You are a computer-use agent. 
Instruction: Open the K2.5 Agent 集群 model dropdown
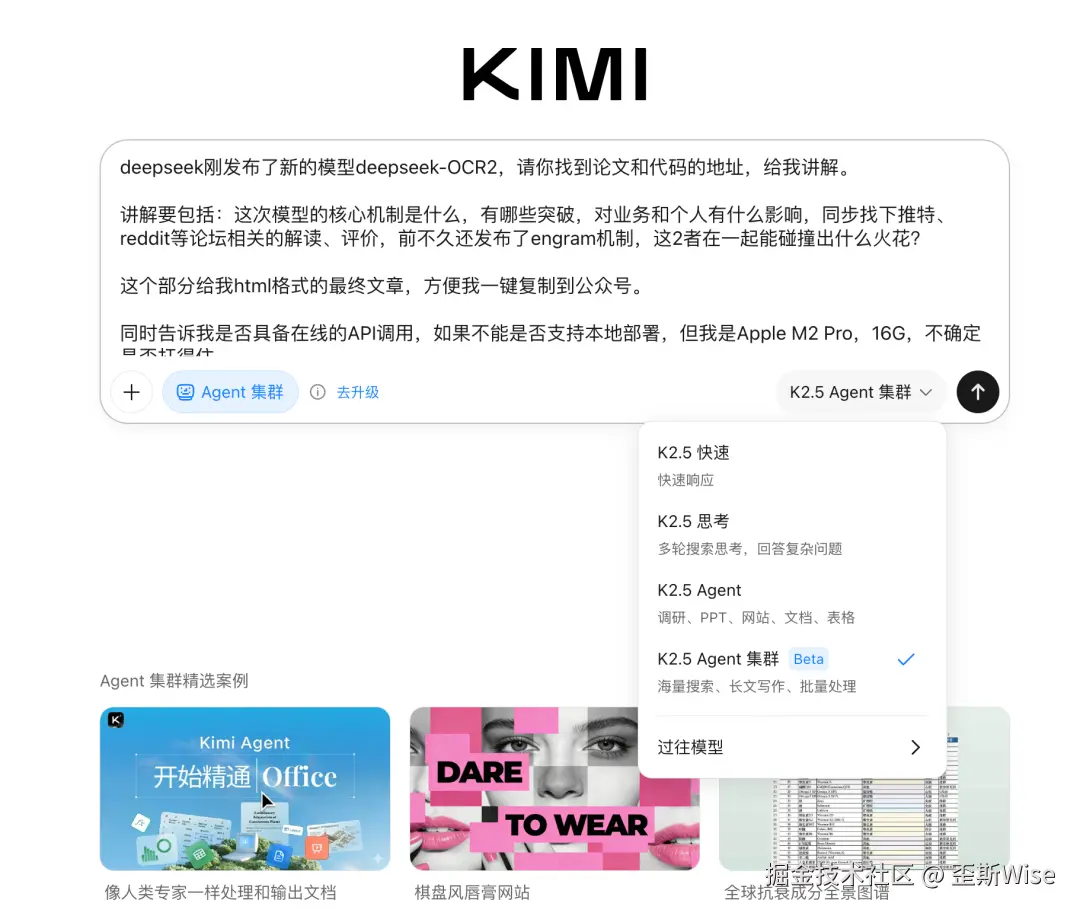coord(860,392)
